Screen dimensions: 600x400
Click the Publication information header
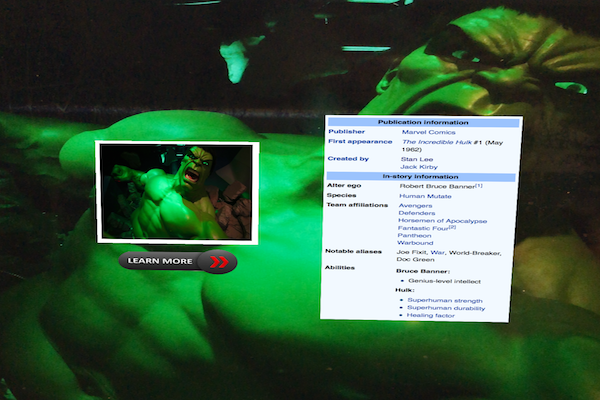click(x=423, y=122)
